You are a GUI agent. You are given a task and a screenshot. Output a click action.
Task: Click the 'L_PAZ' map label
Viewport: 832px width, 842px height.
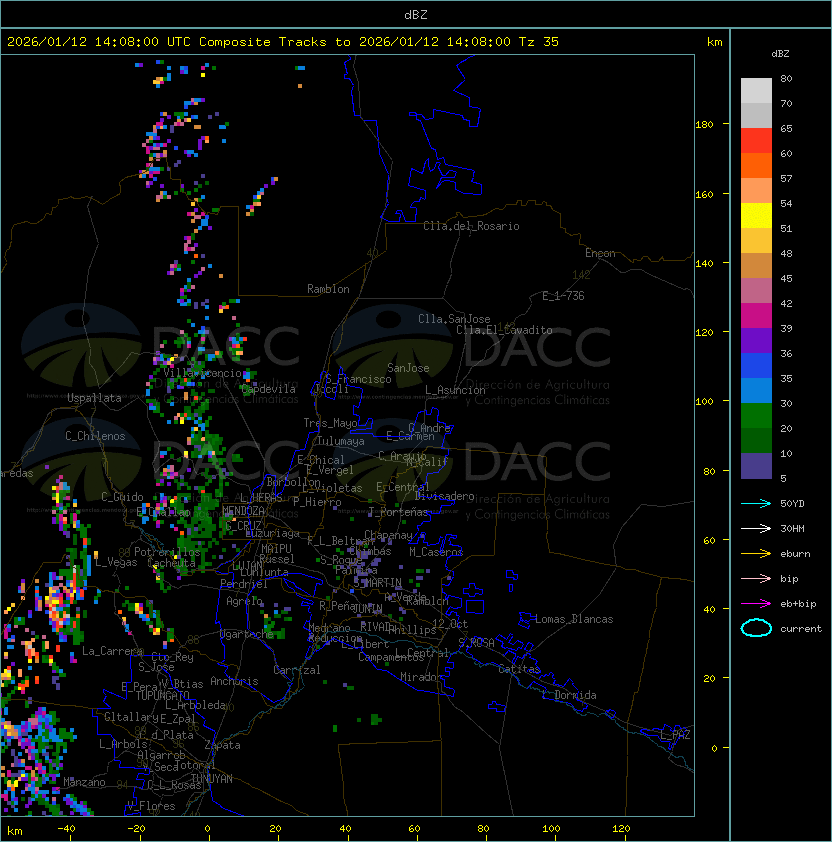(675, 735)
